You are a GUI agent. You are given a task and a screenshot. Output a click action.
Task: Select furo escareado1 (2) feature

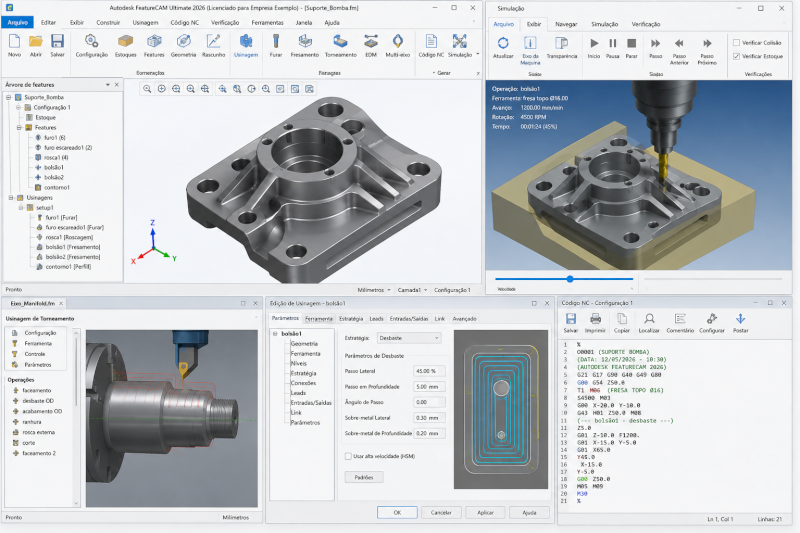tap(67, 147)
